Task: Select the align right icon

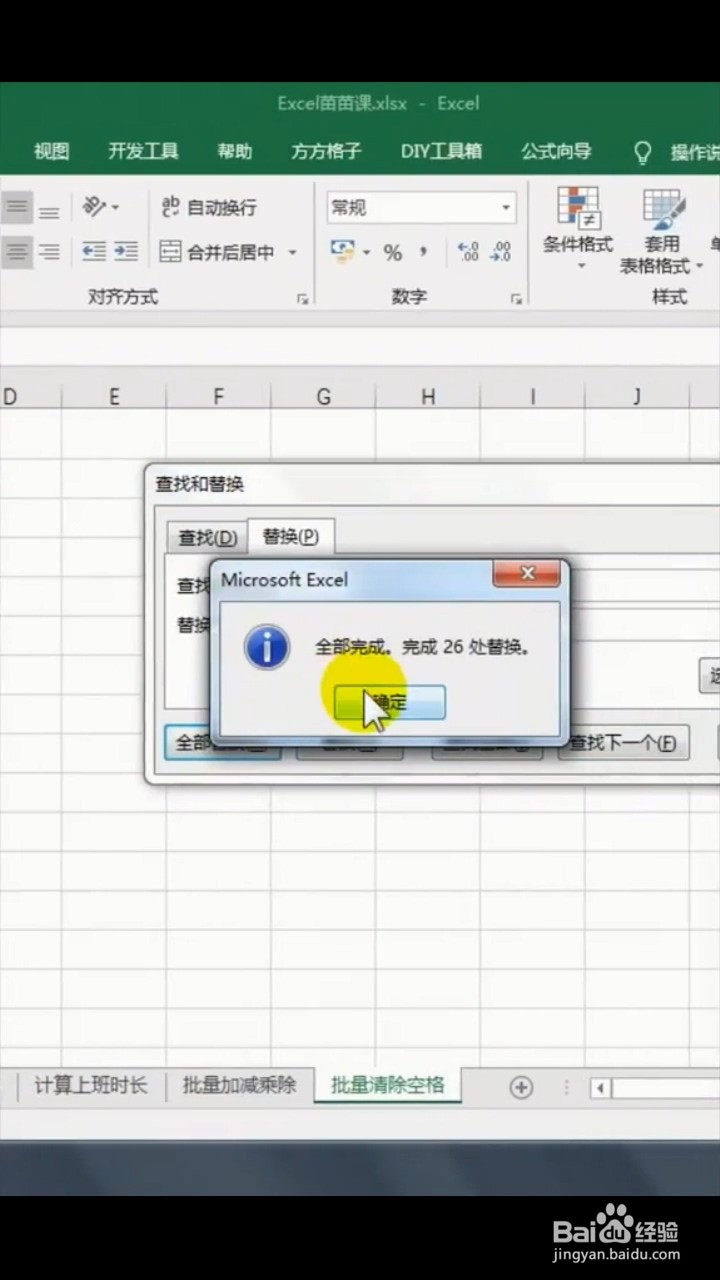Action: pyautogui.click(x=49, y=252)
